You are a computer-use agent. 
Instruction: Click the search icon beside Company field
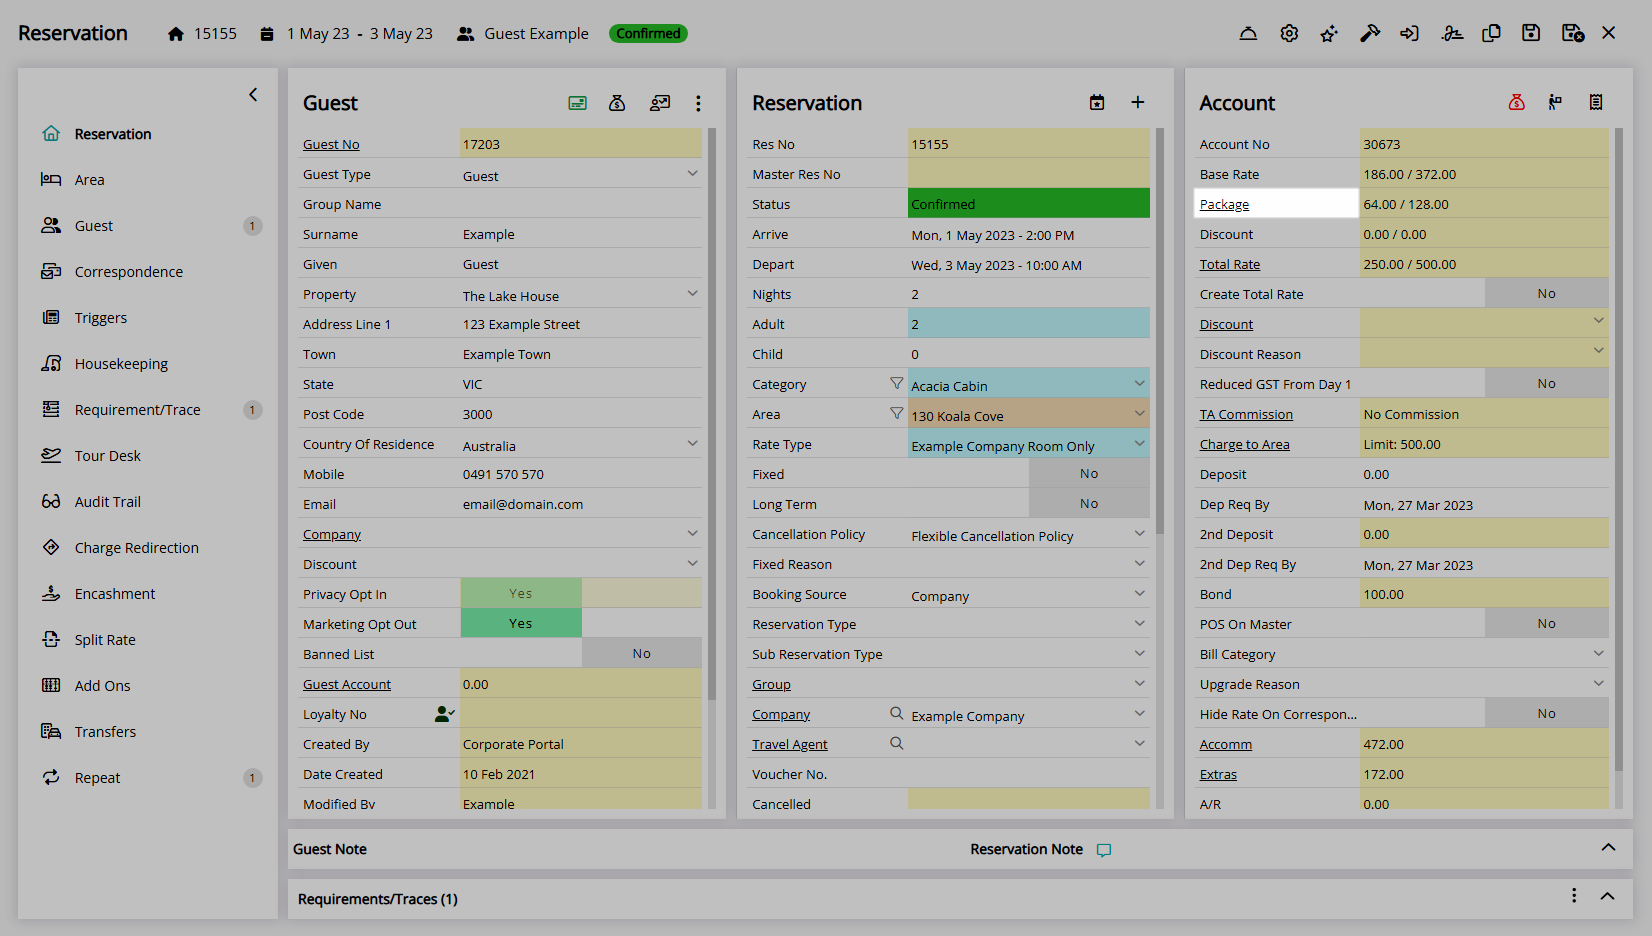point(897,713)
